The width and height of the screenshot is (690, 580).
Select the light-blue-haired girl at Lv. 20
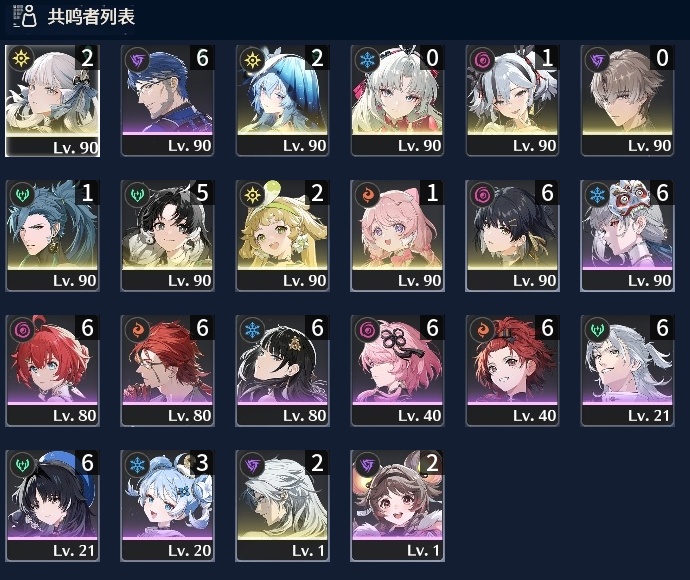coord(167,506)
